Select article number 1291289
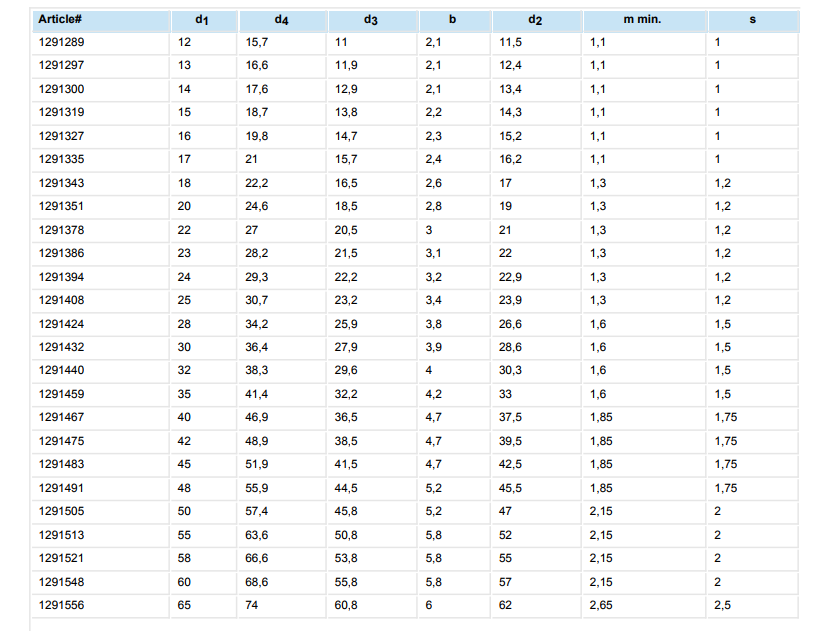Image resolution: width=817 pixels, height=631 pixels. [x=61, y=42]
